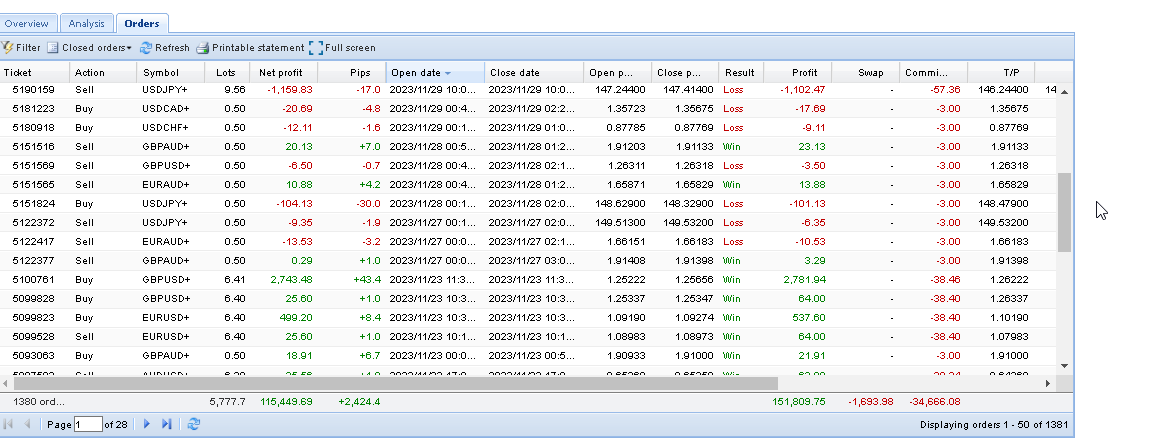Click the vertical scrollbar thumb
This screenshot has height=441, width=1152.
click(1064, 210)
